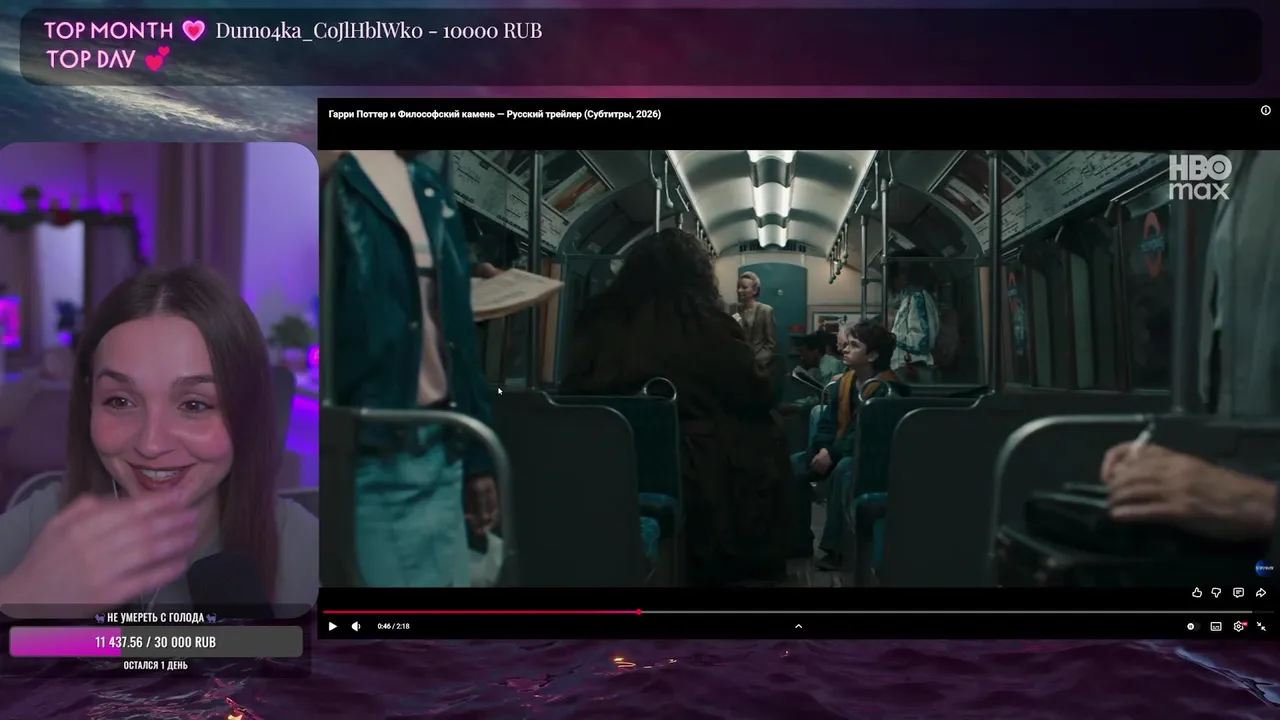Click the 0:46 / 2:18 time display
Viewport: 1280px width, 720px height.
[x=393, y=626]
